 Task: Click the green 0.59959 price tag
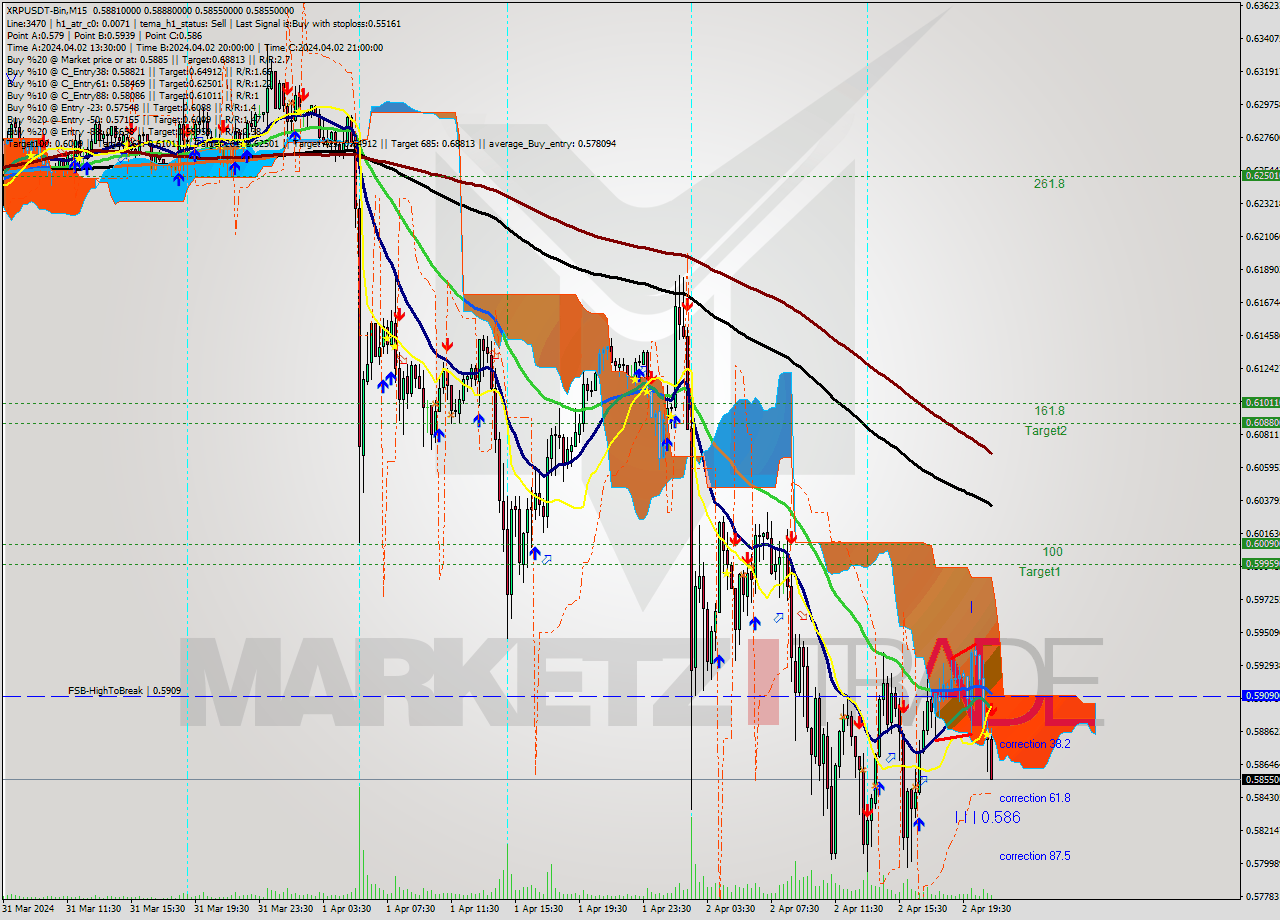pyautogui.click(x=1260, y=563)
